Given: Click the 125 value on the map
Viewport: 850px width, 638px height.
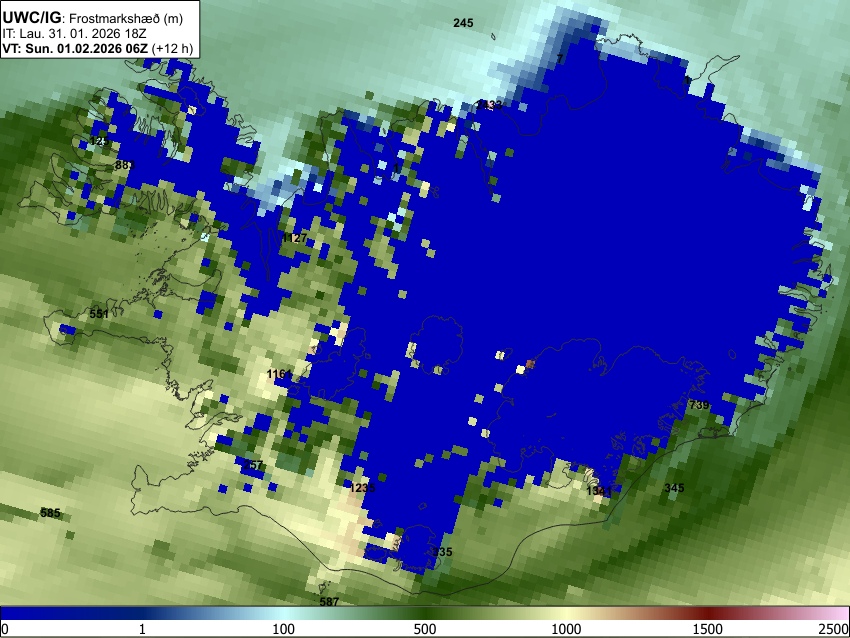Looking at the screenshot, I should coord(100,141).
